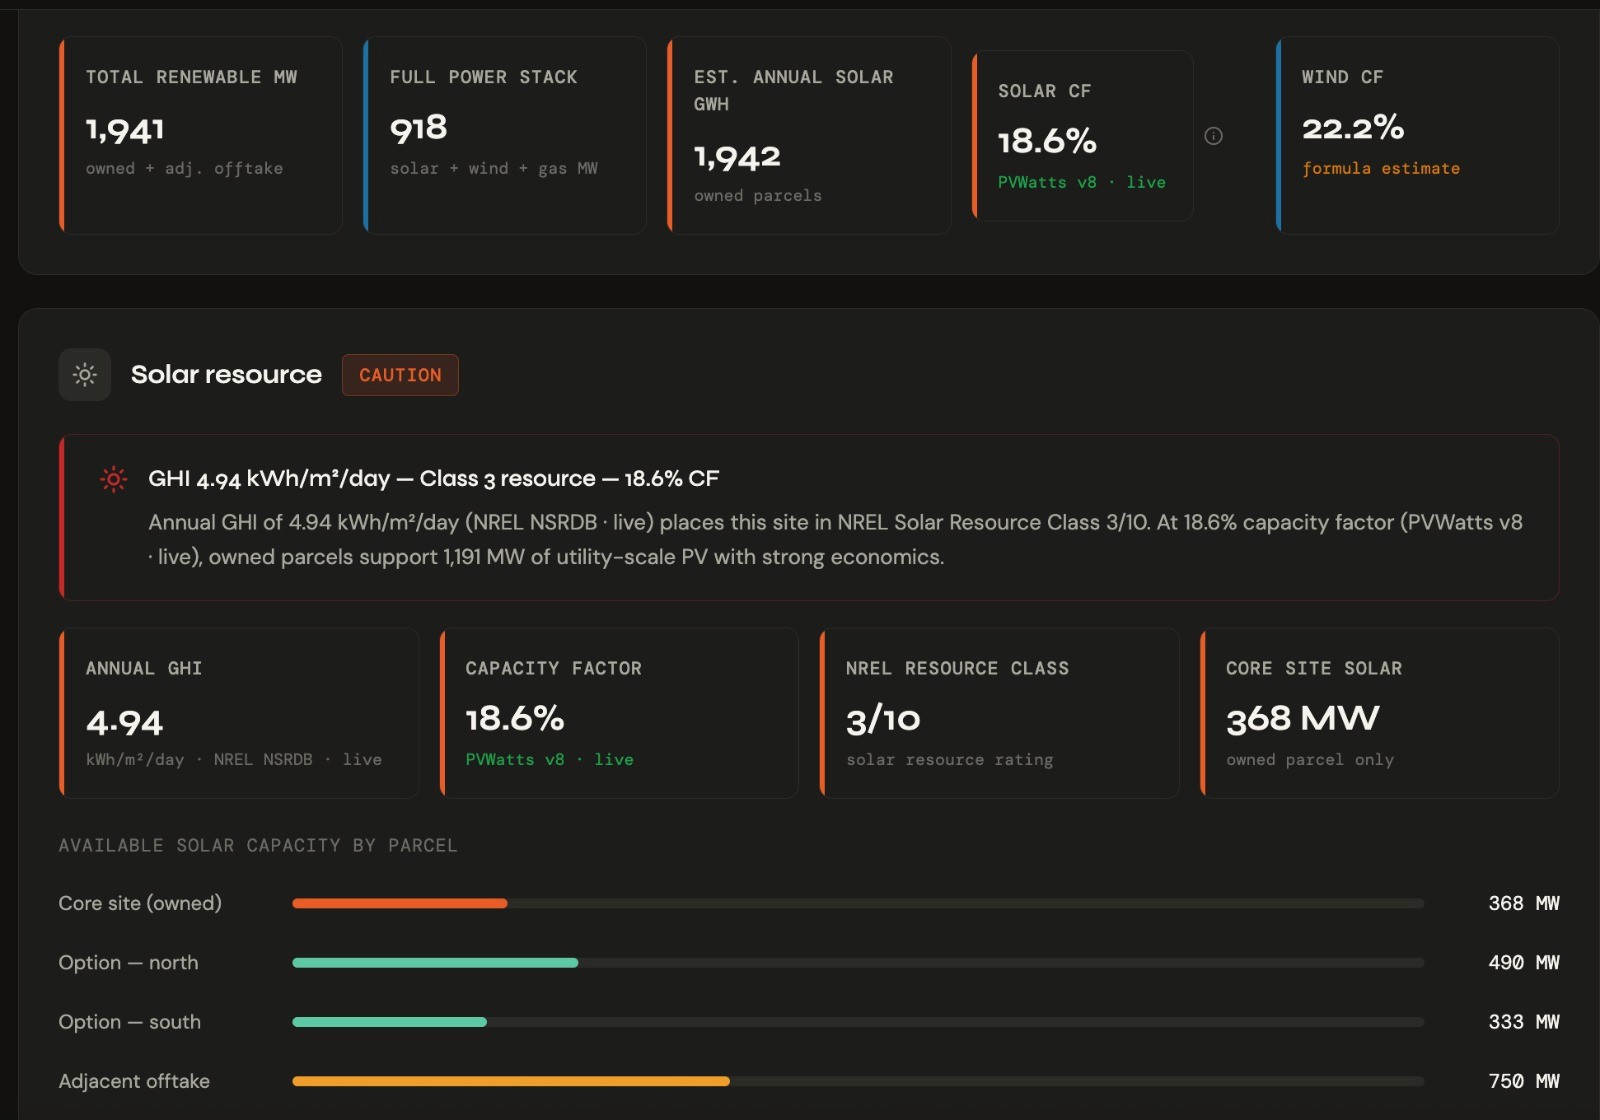Click 'PVWatts v8 · live' under Capacity Factor
Image resolution: width=1600 pixels, height=1120 pixels.
[x=549, y=759]
